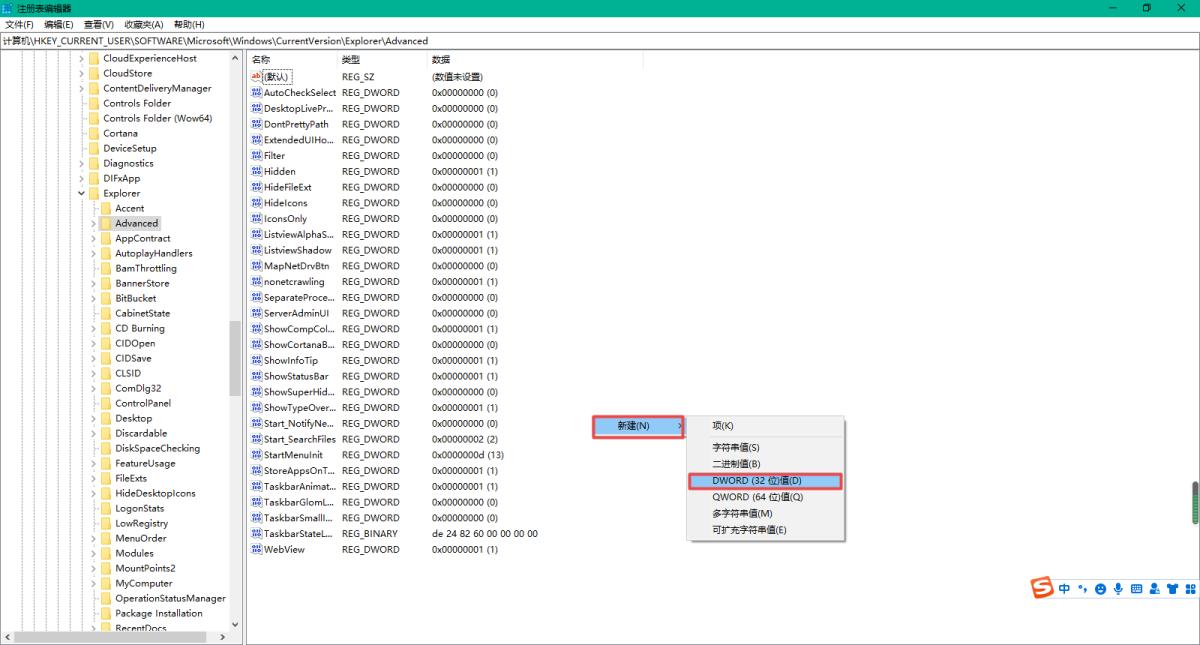Open the Sogou soft keyboard
This screenshot has width=1200, height=645.
(x=1137, y=589)
